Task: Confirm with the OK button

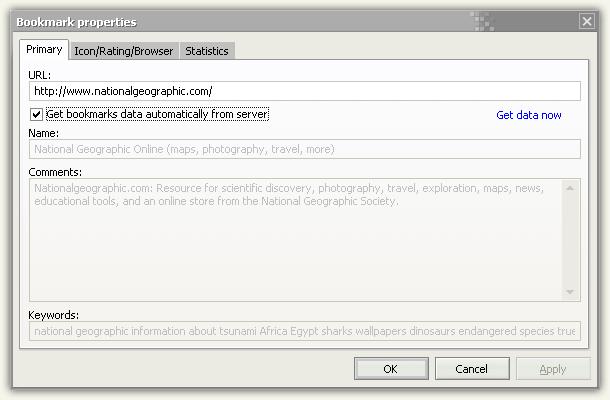Action: coord(391,369)
